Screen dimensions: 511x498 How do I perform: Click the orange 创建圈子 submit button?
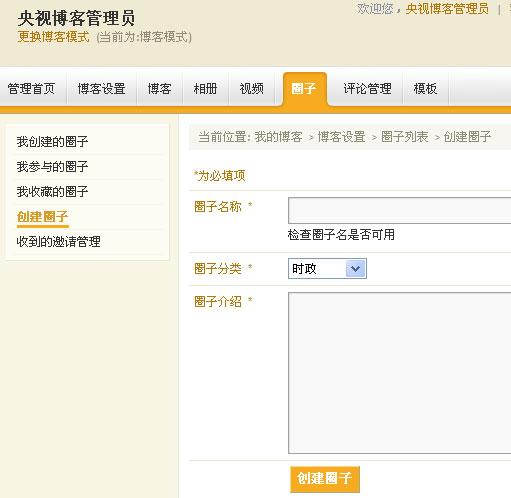coord(325,479)
